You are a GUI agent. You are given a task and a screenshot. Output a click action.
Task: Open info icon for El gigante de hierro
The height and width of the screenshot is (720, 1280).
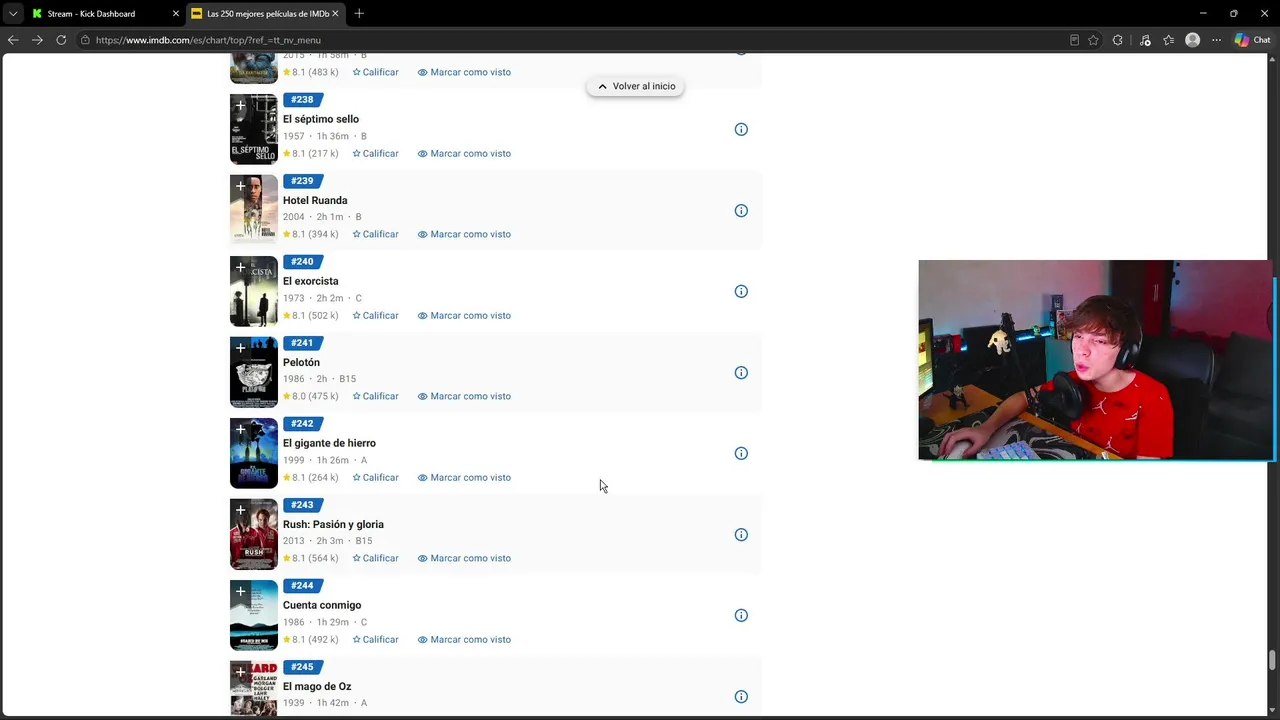(x=741, y=453)
